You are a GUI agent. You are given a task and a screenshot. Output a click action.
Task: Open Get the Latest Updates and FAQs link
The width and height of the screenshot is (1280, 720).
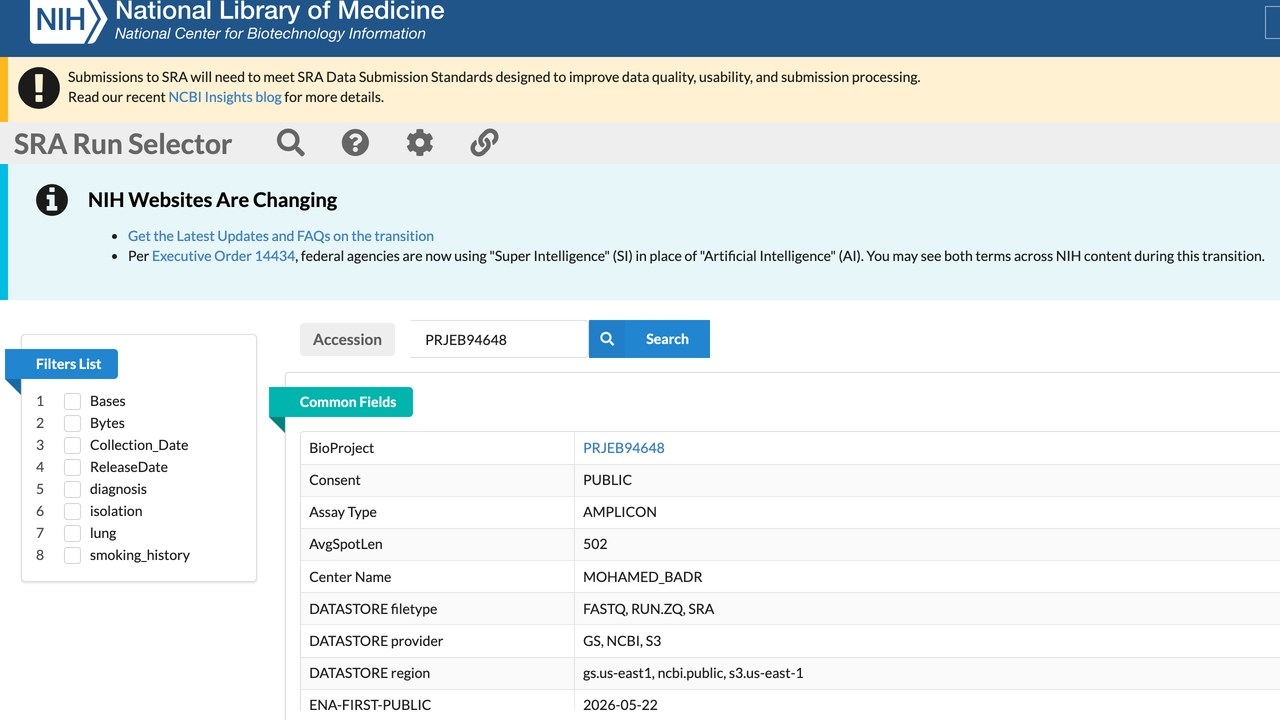281,236
